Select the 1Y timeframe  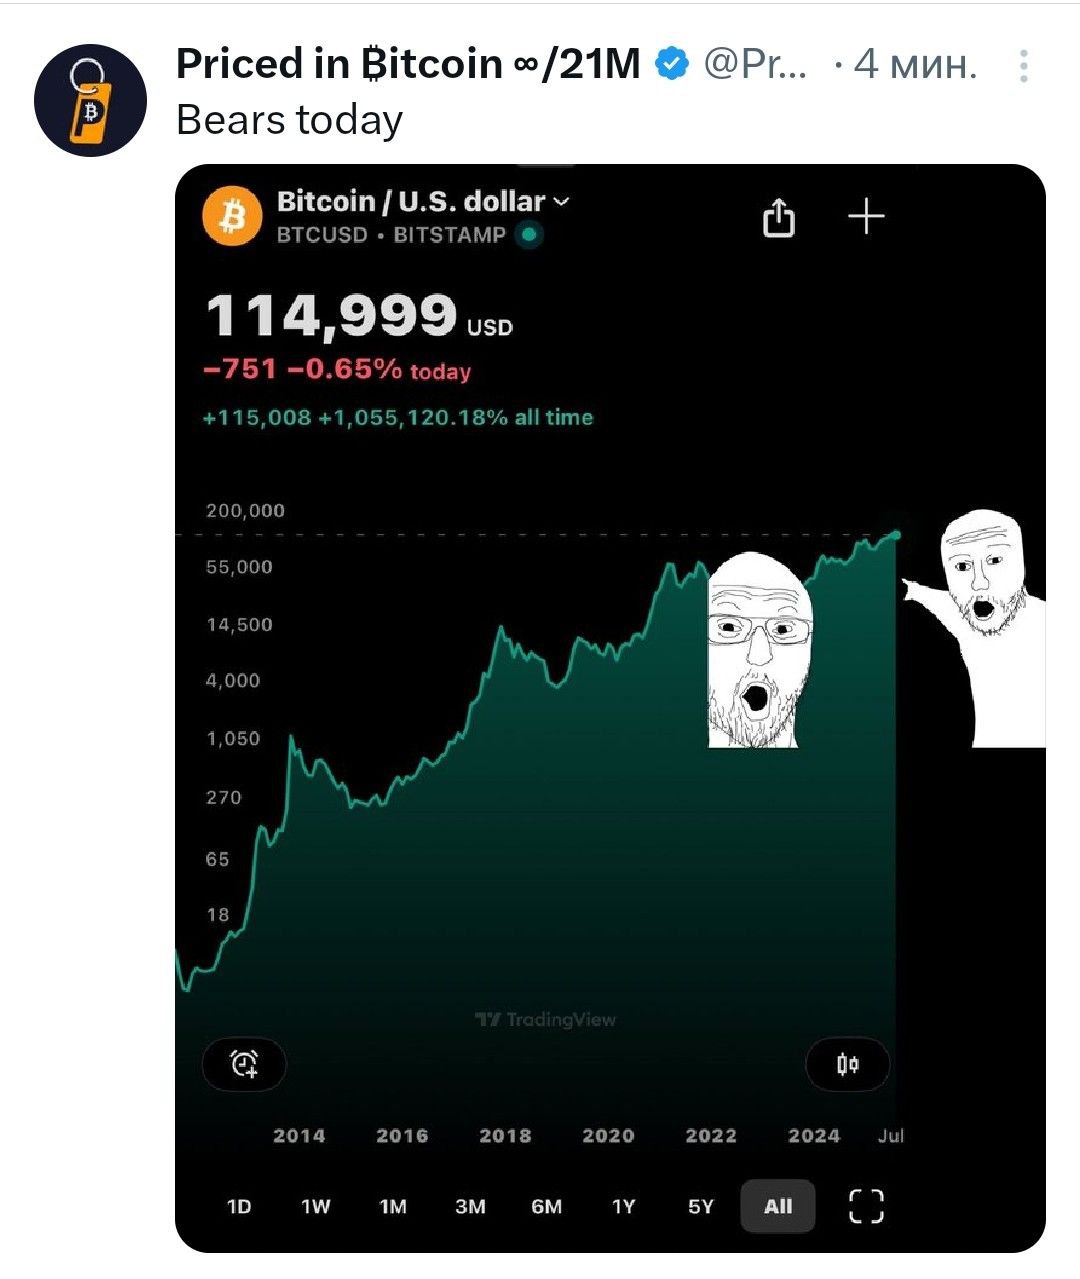(x=624, y=1206)
